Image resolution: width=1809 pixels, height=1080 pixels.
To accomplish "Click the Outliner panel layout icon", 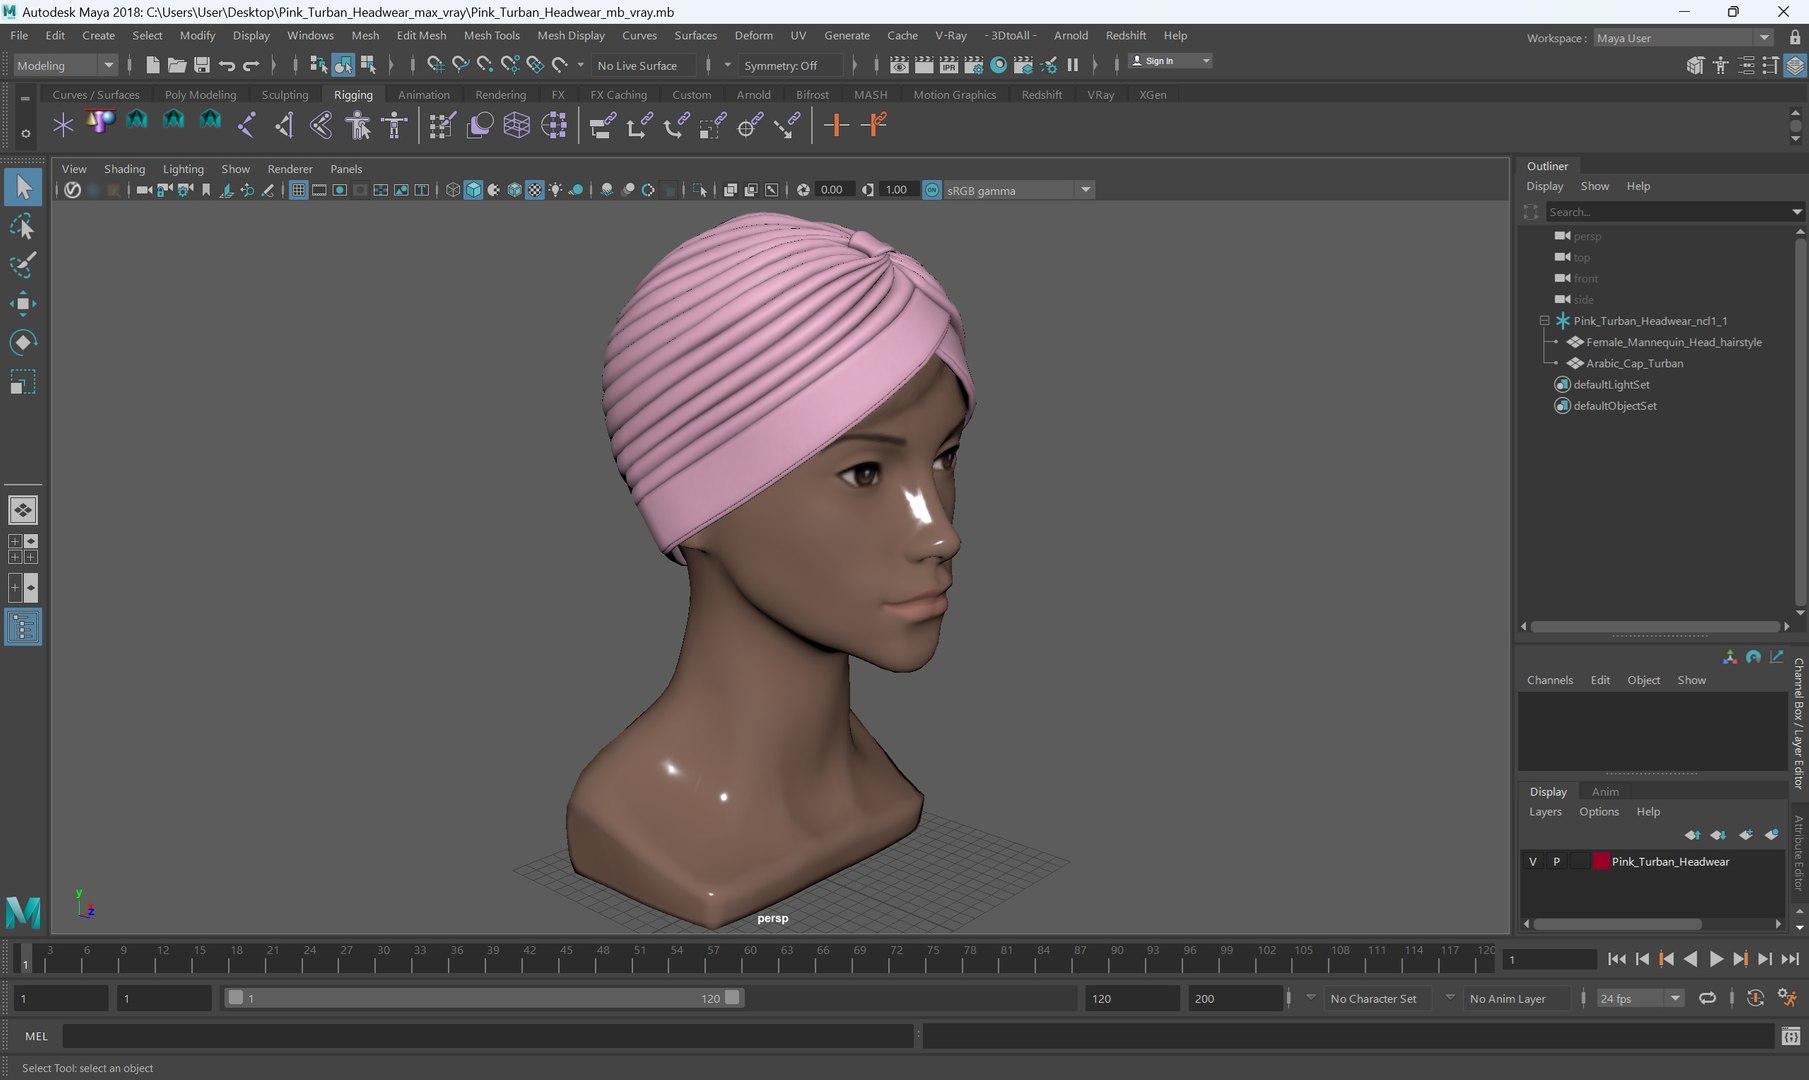I will point(22,627).
